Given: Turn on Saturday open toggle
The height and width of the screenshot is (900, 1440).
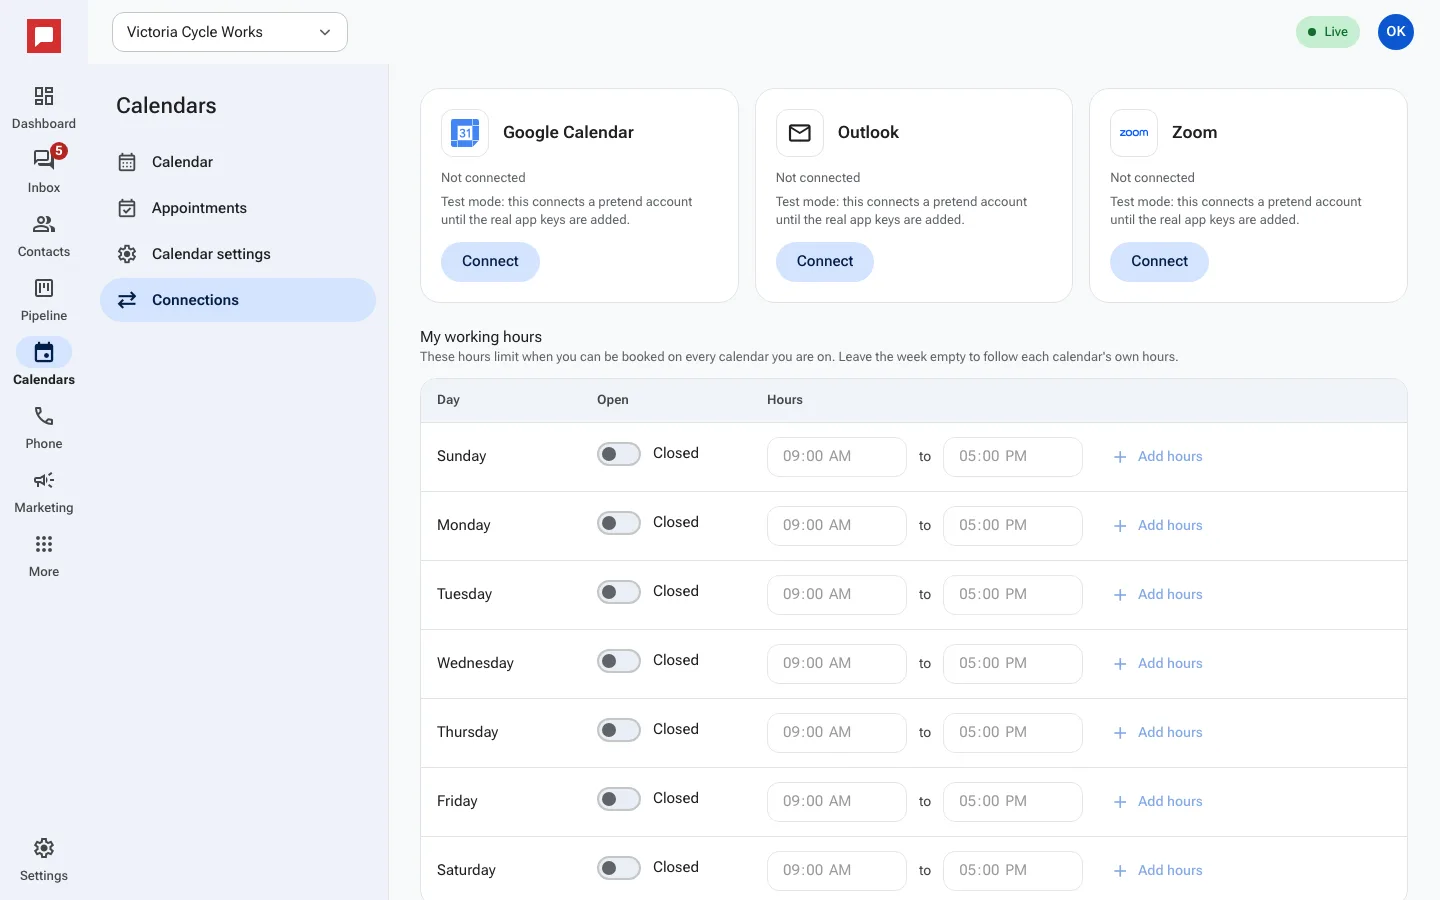Looking at the screenshot, I should click(x=619, y=868).
